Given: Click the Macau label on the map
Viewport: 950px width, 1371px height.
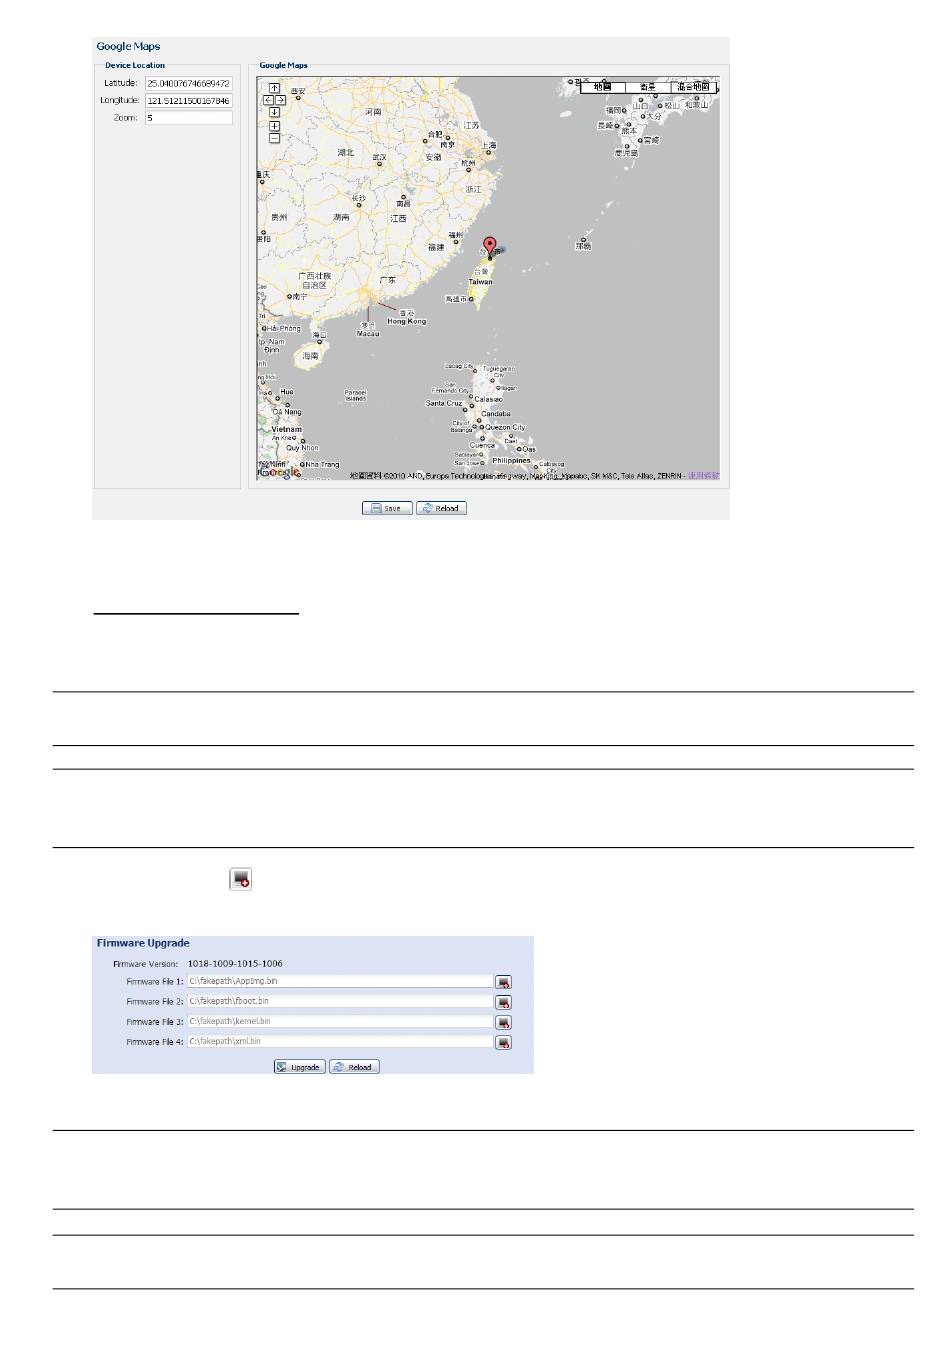Looking at the screenshot, I should [x=368, y=334].
